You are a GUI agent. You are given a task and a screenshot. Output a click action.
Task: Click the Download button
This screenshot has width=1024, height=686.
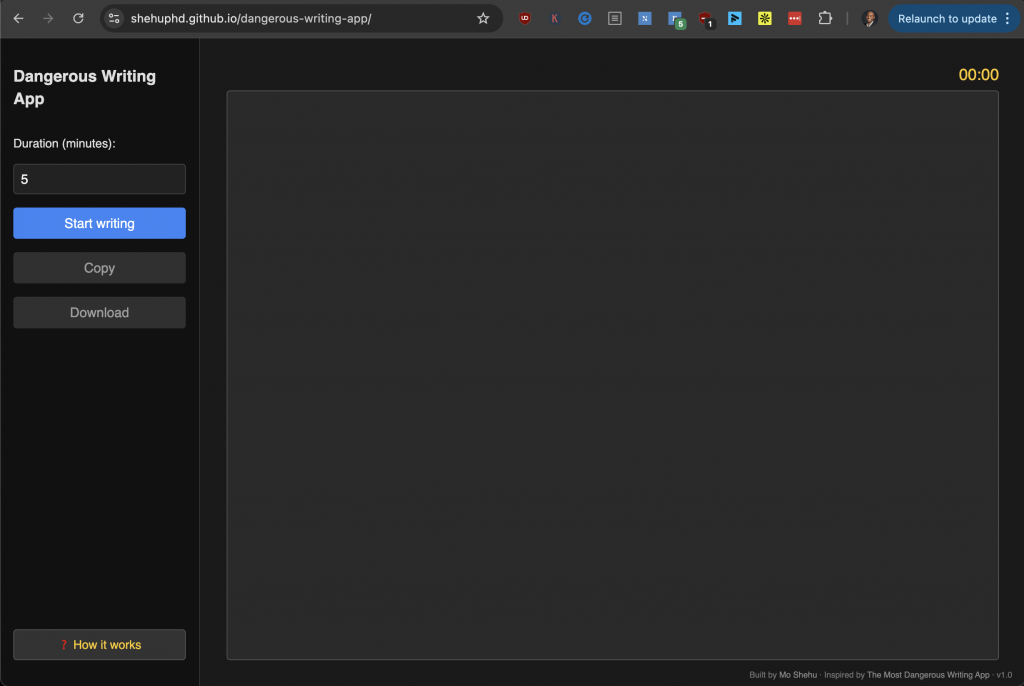click(x=99, y=312)
